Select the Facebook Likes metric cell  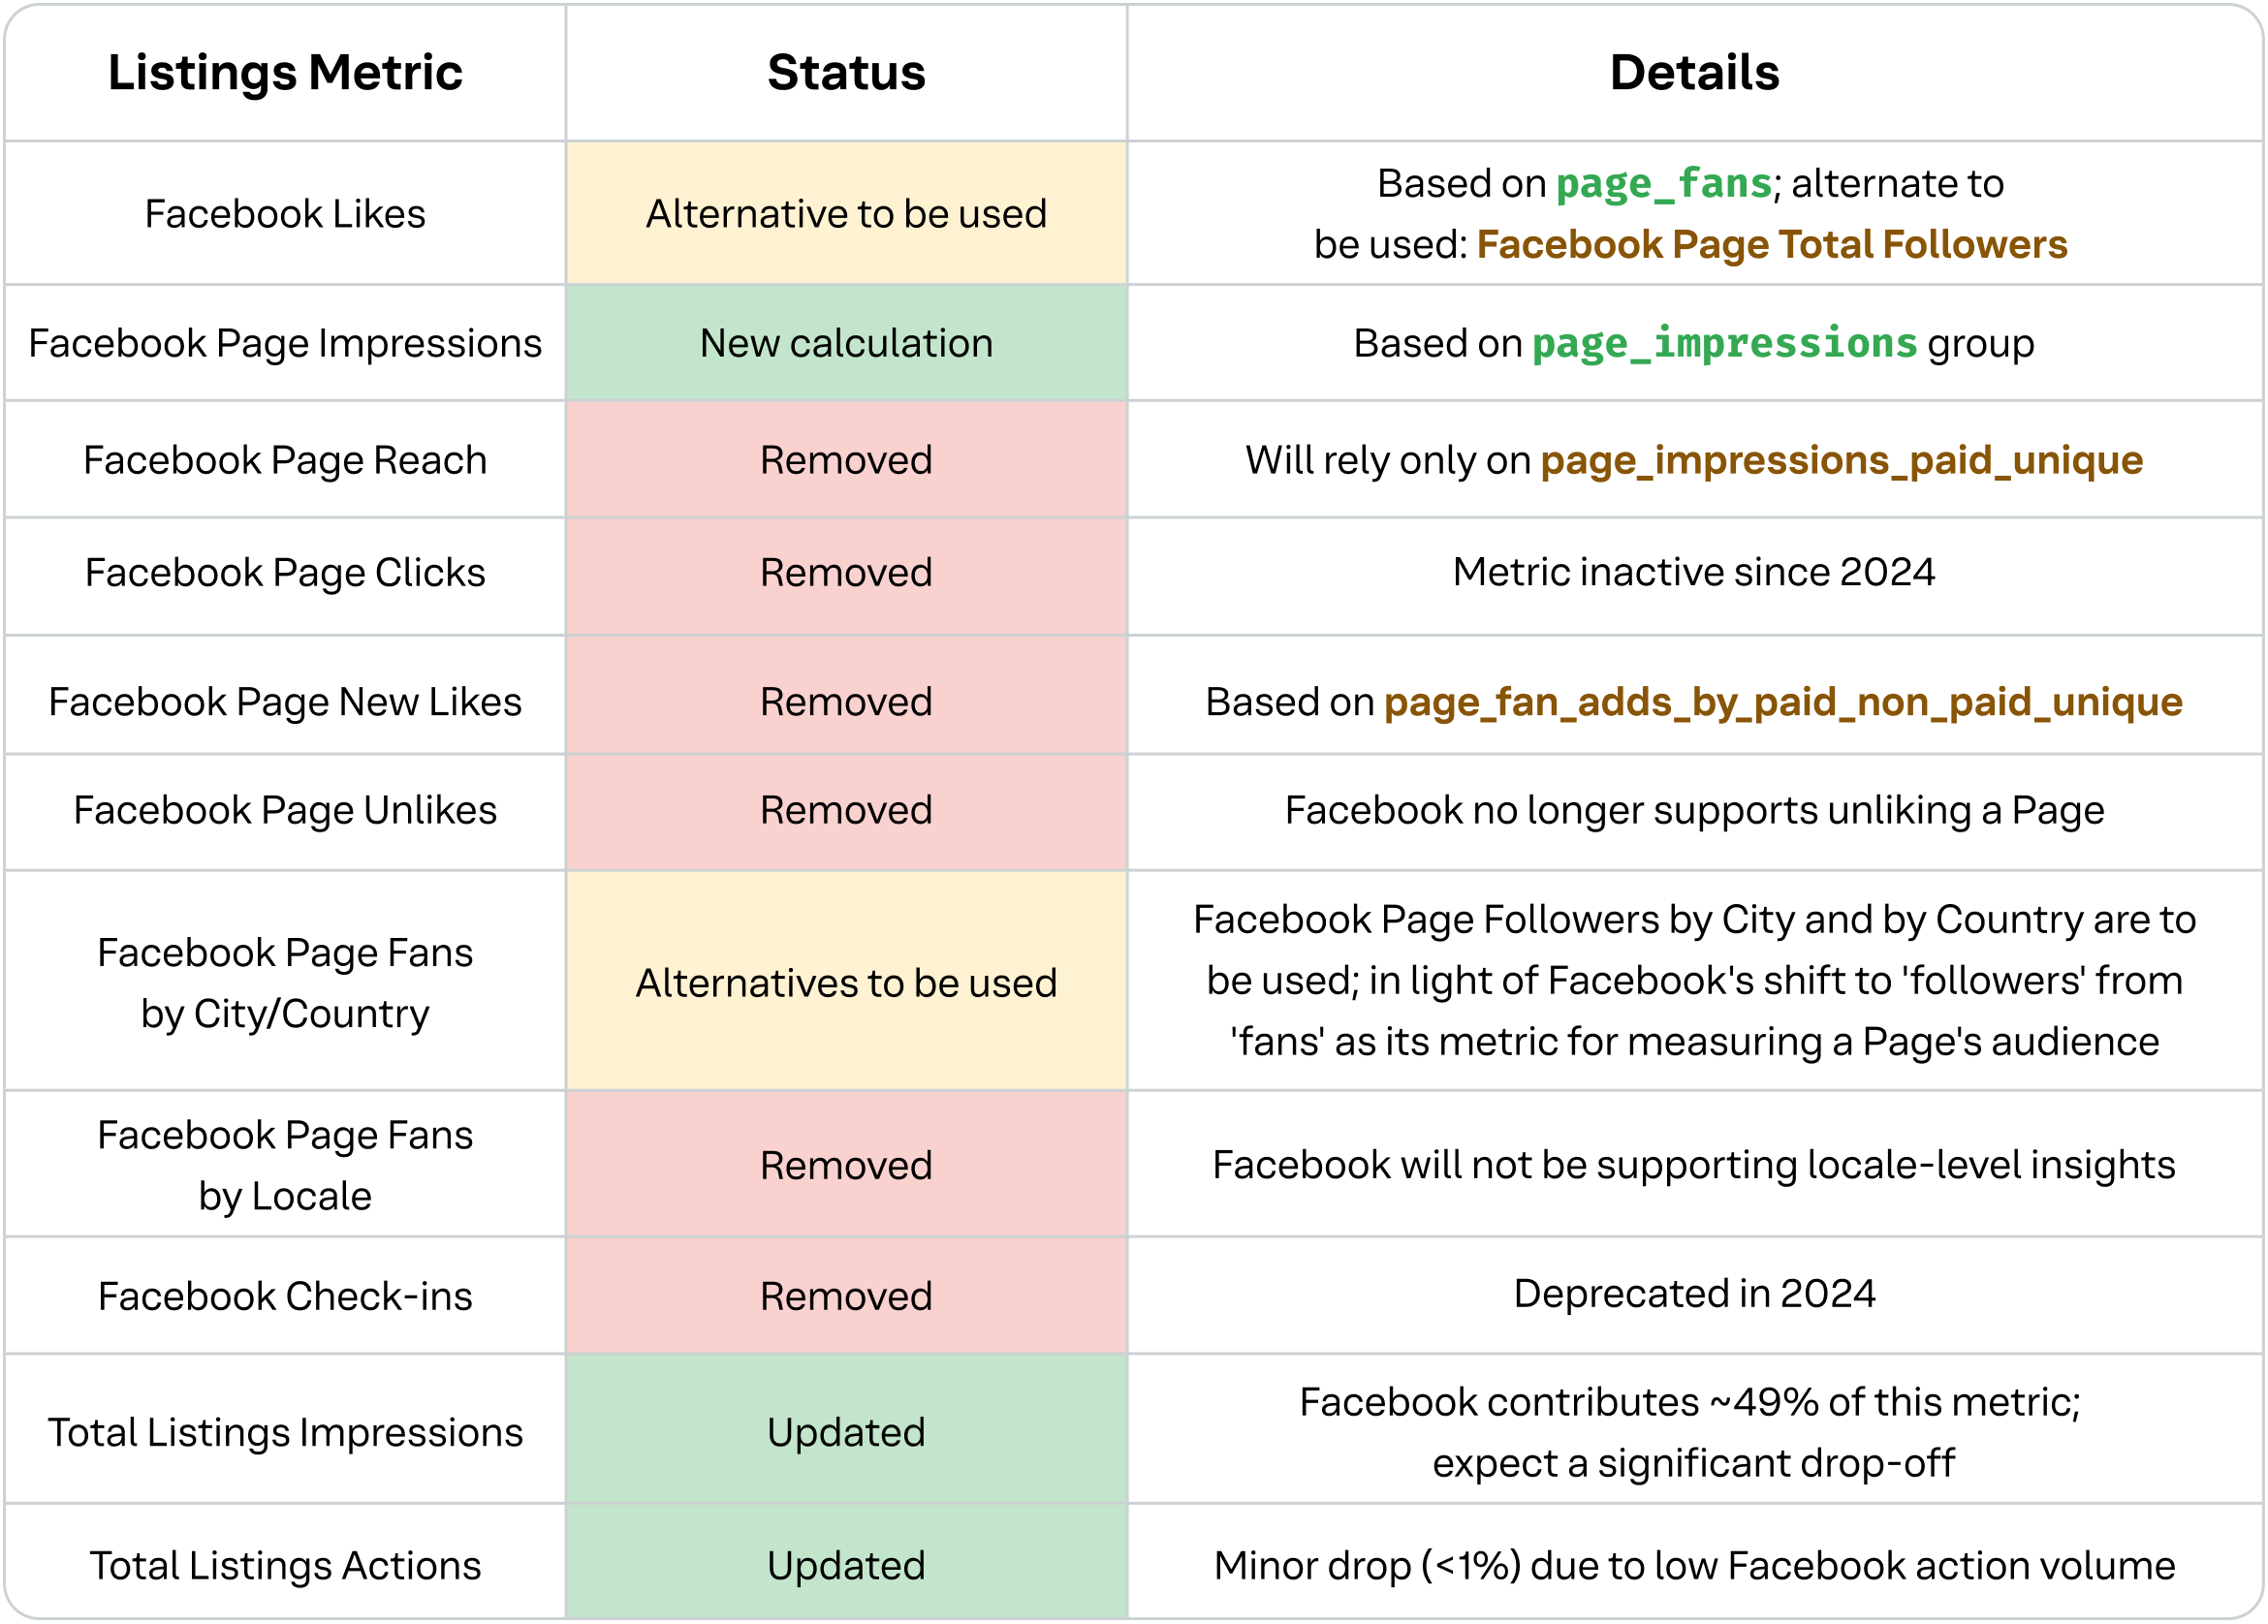pos(285,214)
